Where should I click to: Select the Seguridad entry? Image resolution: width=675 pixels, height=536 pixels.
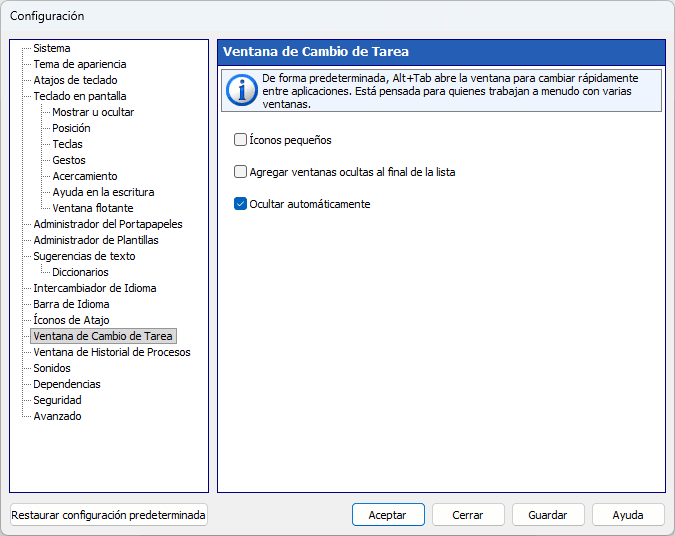tap(57, 400)
